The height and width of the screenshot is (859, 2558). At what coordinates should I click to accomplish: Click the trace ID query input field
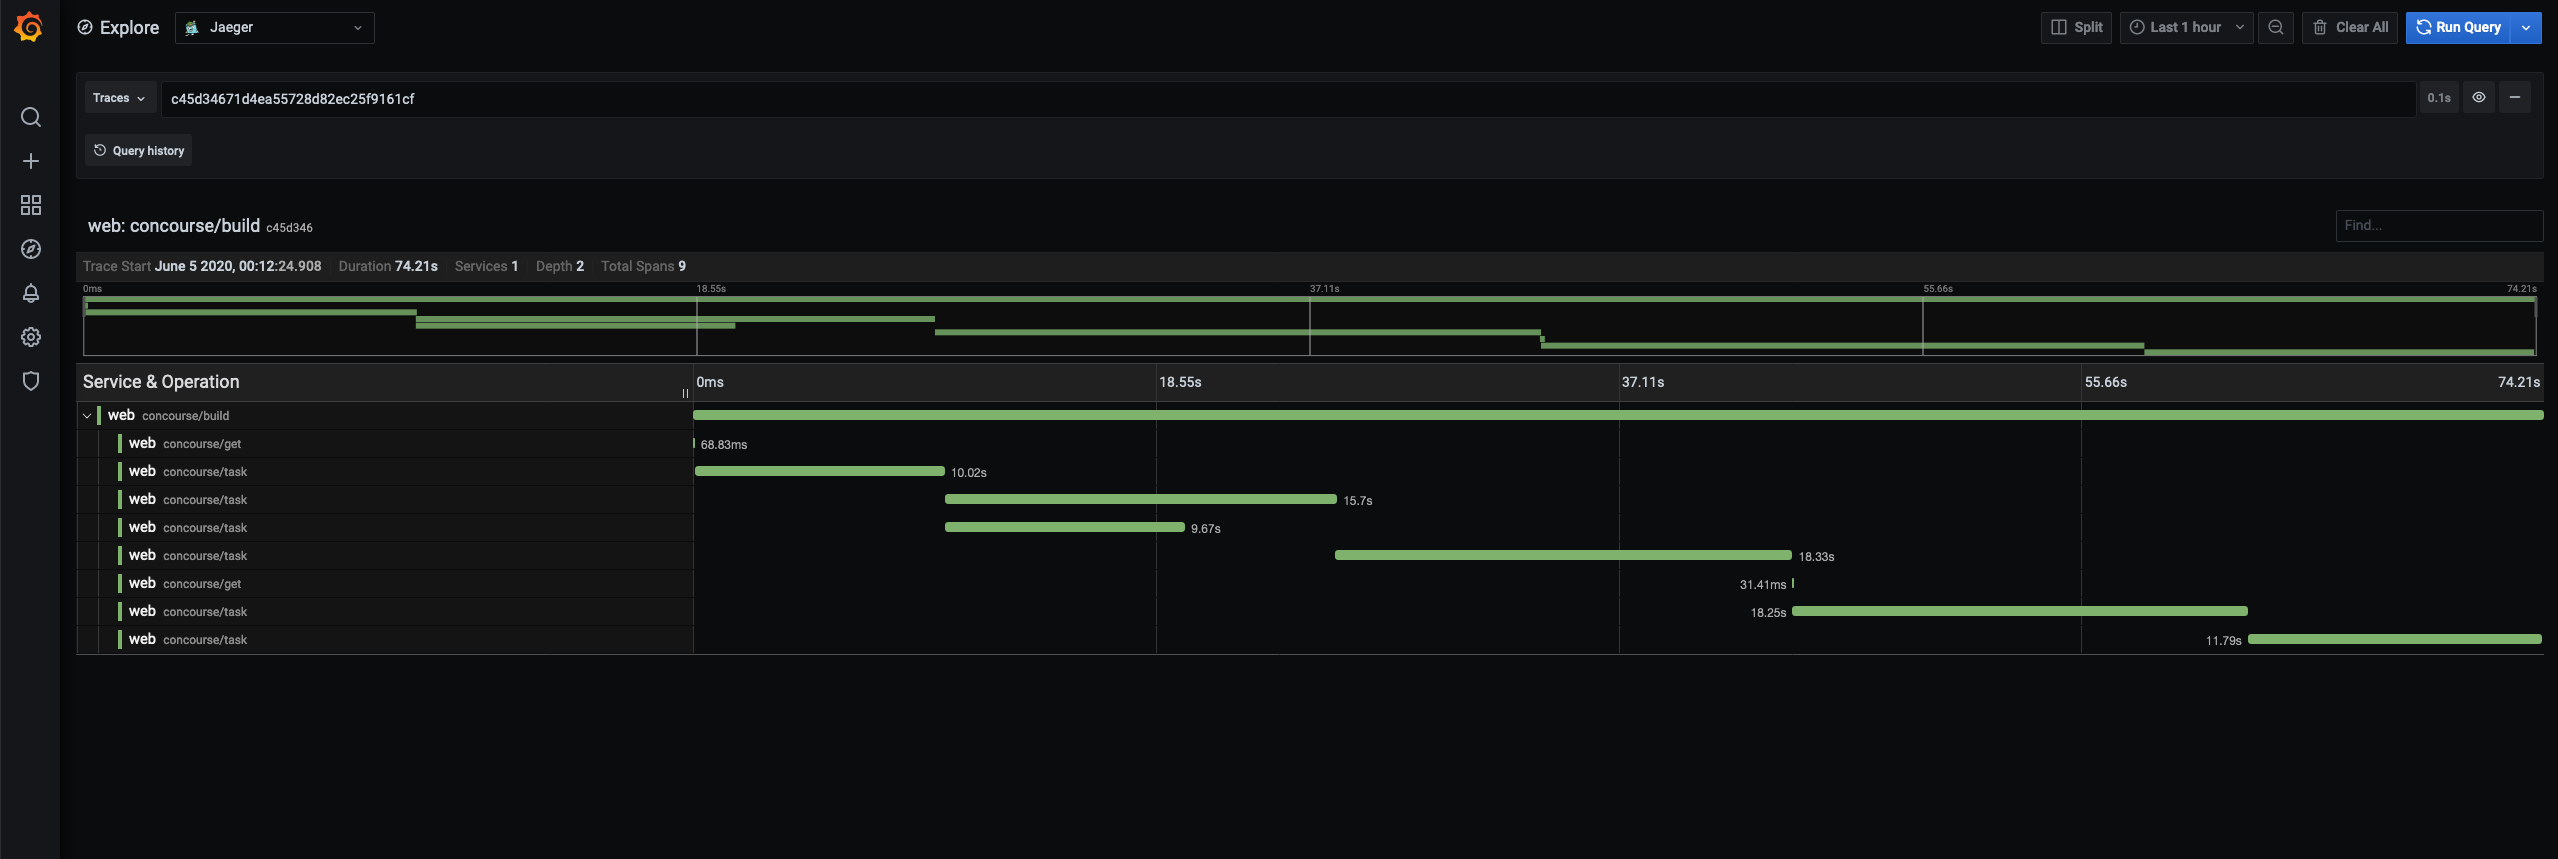(1288, 98)
